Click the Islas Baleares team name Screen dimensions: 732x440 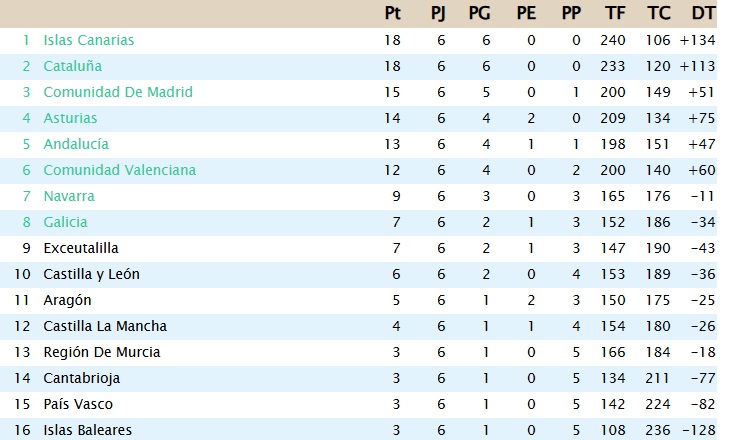click(x=87, y=430)
